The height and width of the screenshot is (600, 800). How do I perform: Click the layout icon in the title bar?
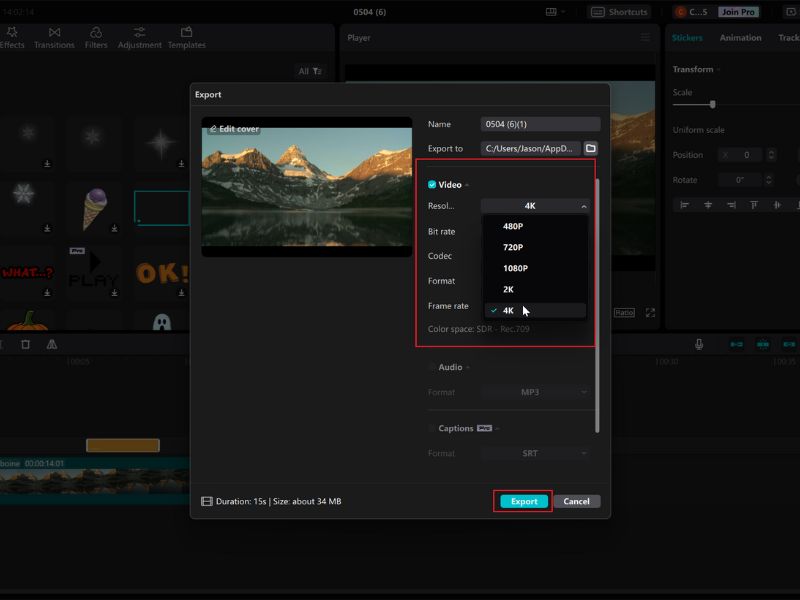(x=551, y=12)
